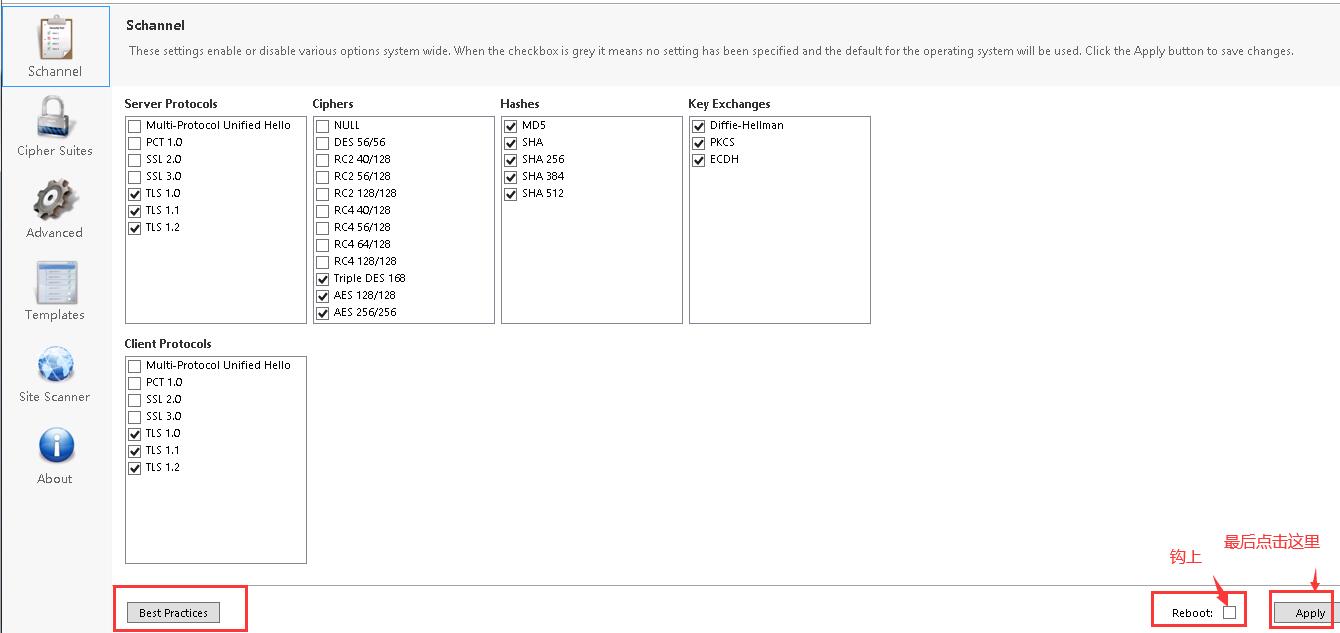Select the Site Scanner label in sidebar
Screen dimensions: 1340x633
pos(55,397)
